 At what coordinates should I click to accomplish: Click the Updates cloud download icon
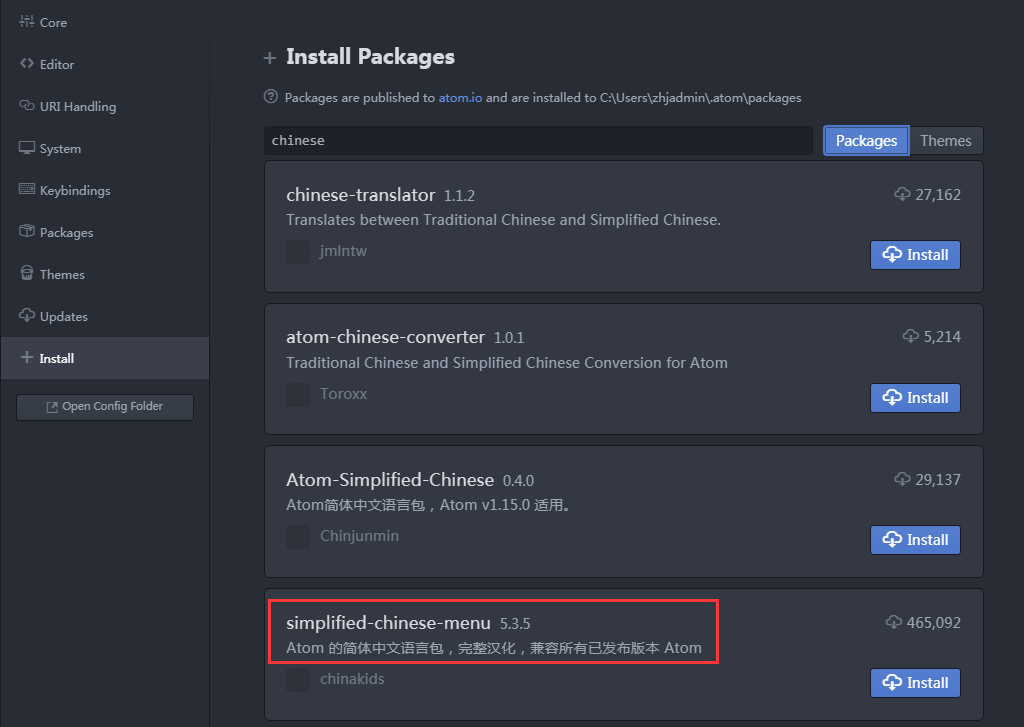[27, 315]
